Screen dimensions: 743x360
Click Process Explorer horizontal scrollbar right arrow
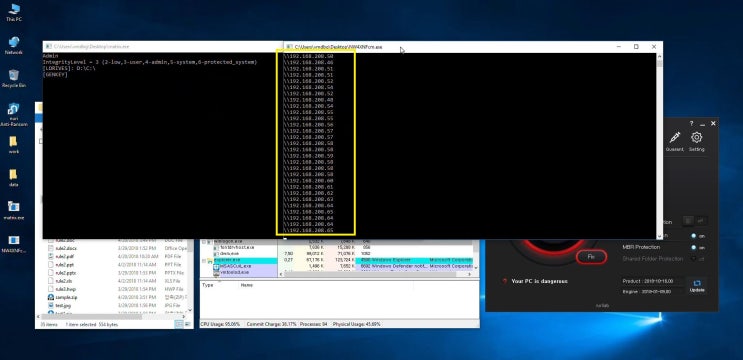click(x=470, y=274)
